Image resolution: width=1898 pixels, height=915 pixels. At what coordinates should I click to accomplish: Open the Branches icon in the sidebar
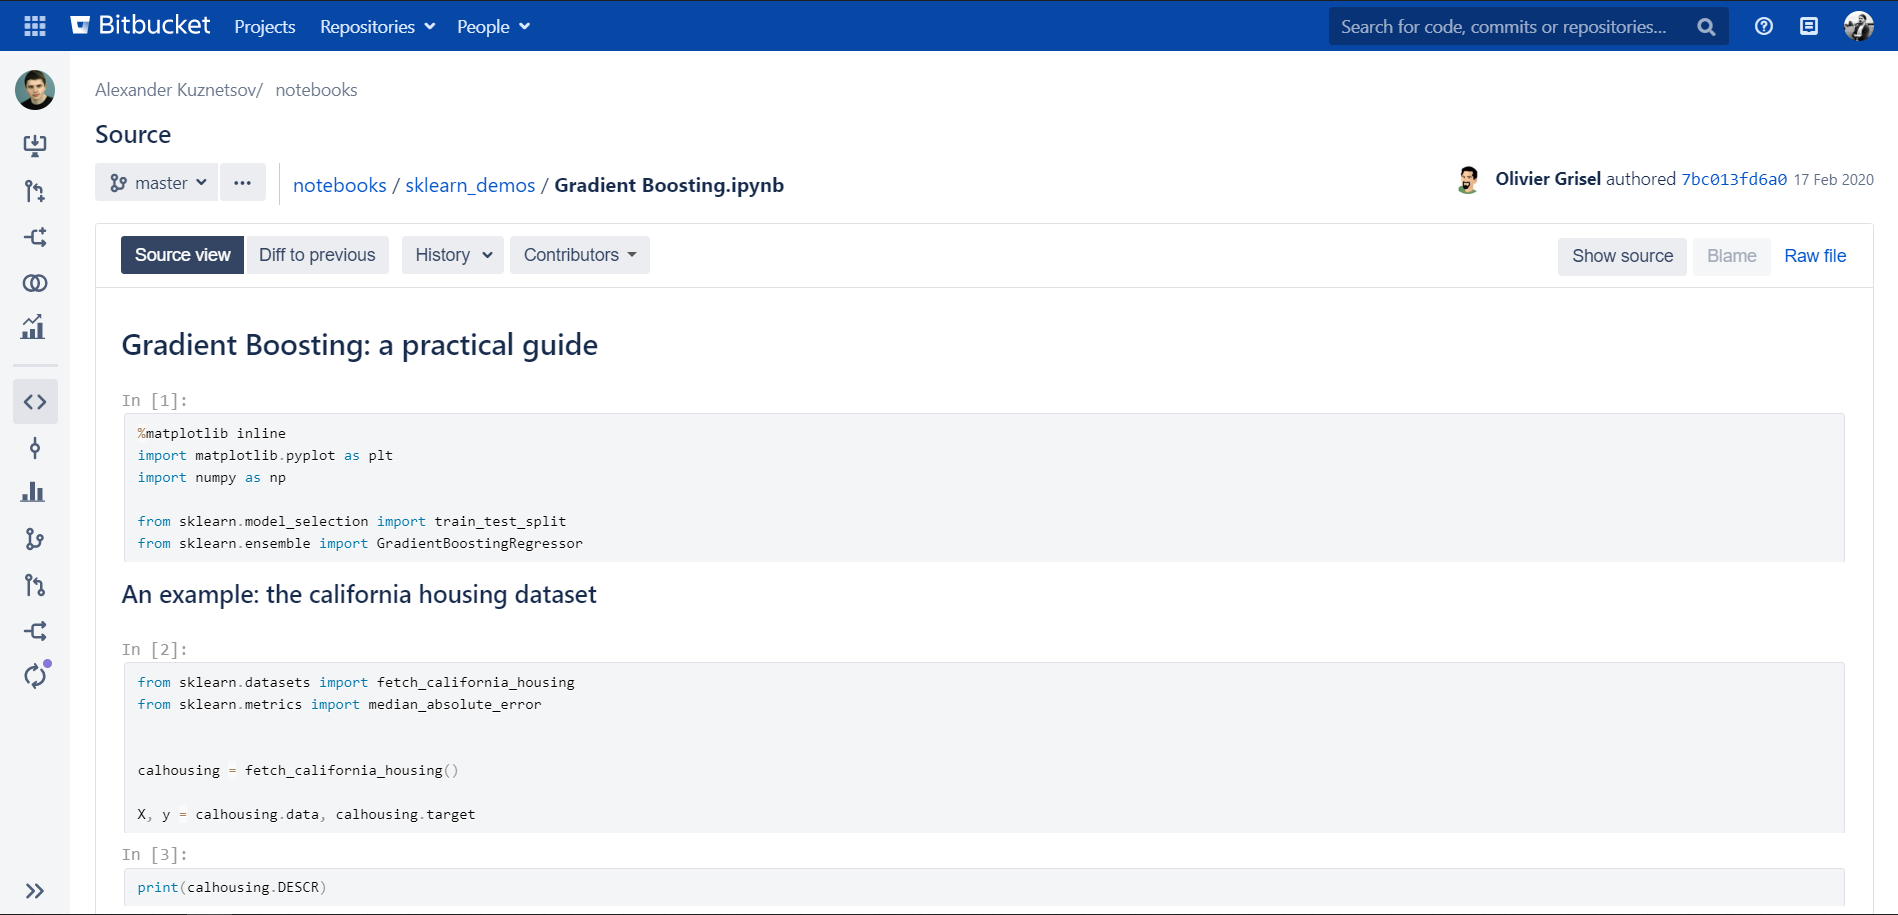[35, 540]
